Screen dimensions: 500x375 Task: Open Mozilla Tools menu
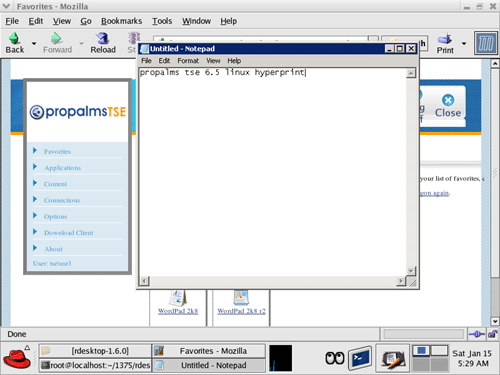click(x=162, y=21)
